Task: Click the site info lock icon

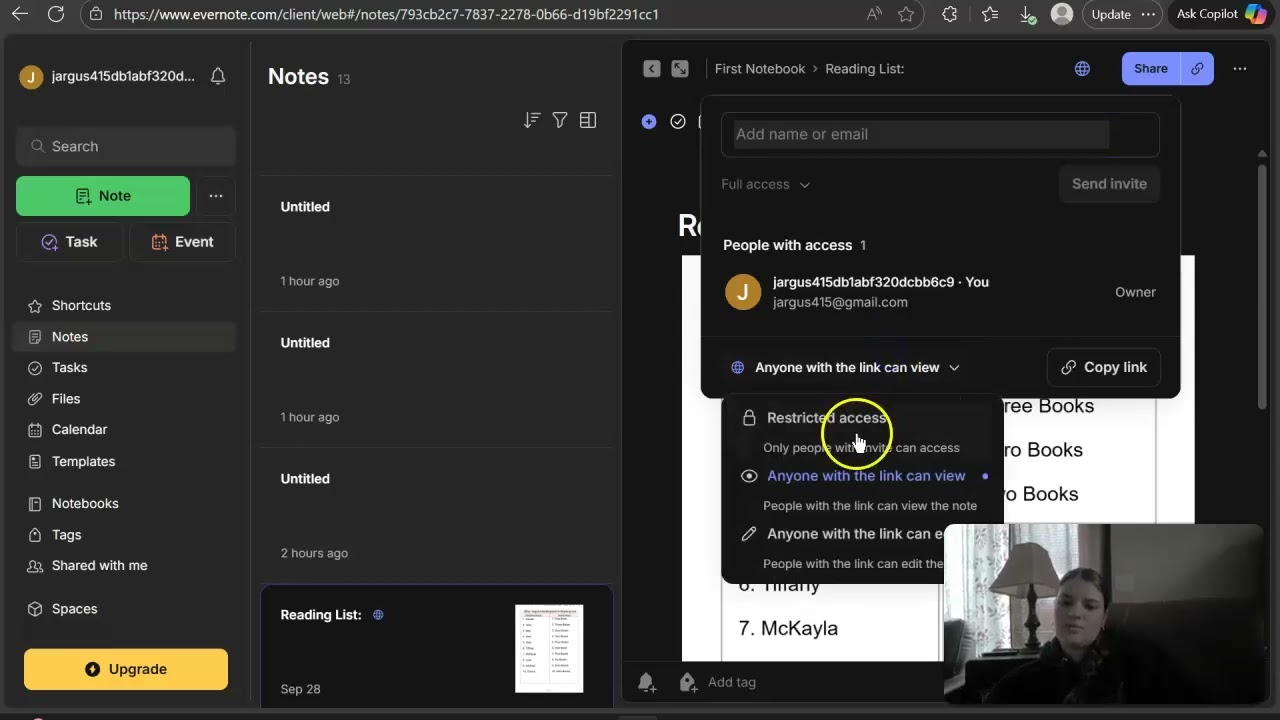Action: [96, 14]
